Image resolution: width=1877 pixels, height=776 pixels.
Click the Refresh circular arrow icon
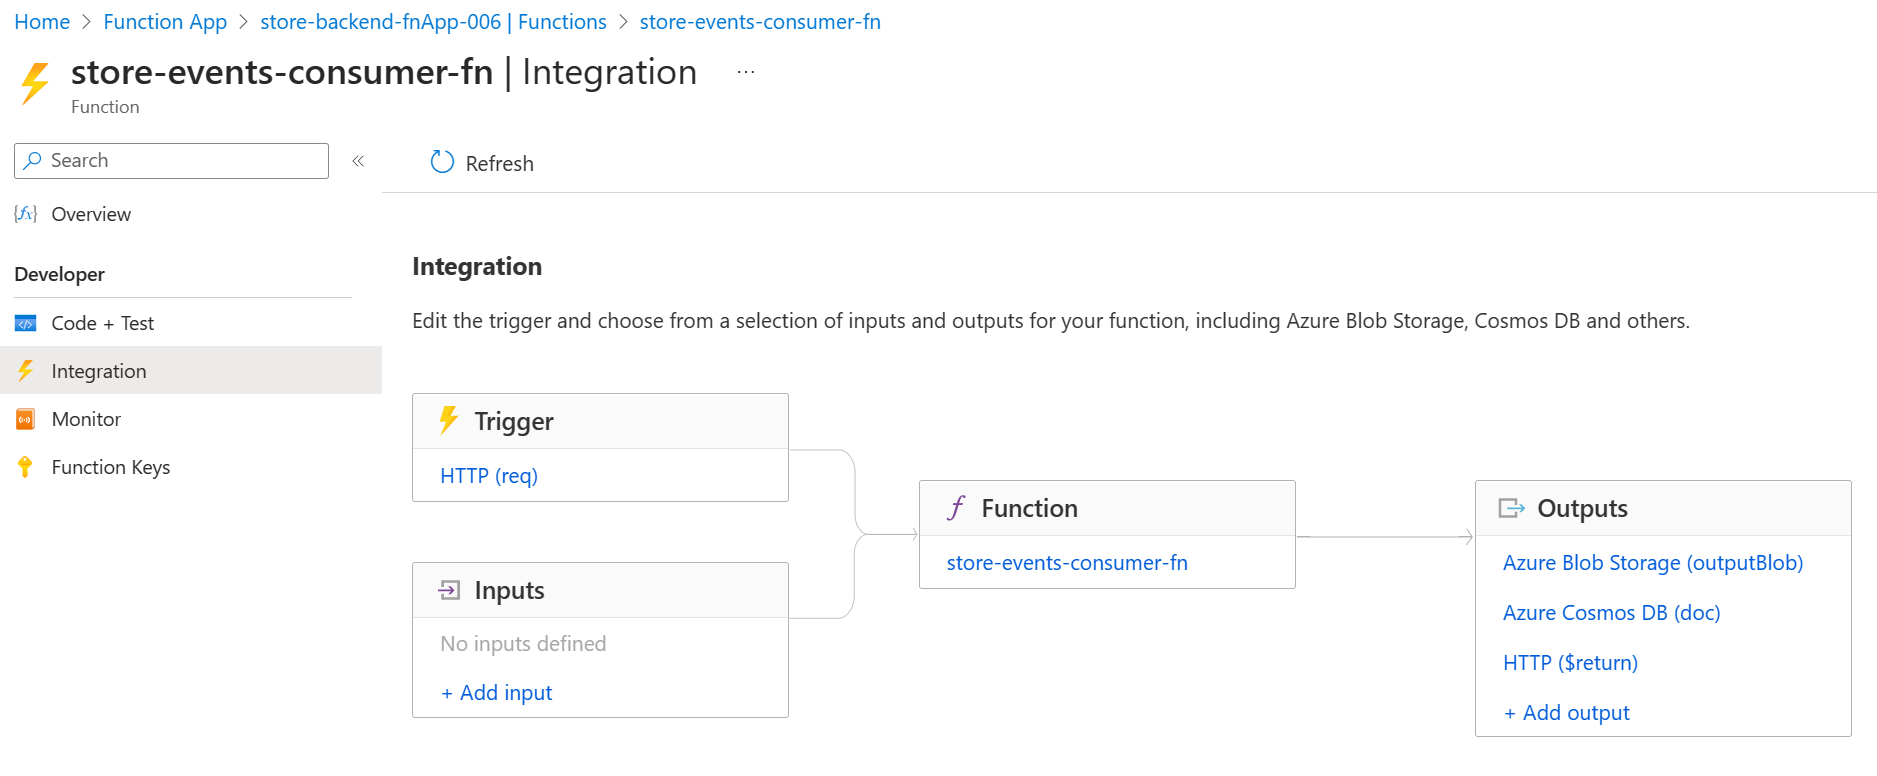coord(442,162)
